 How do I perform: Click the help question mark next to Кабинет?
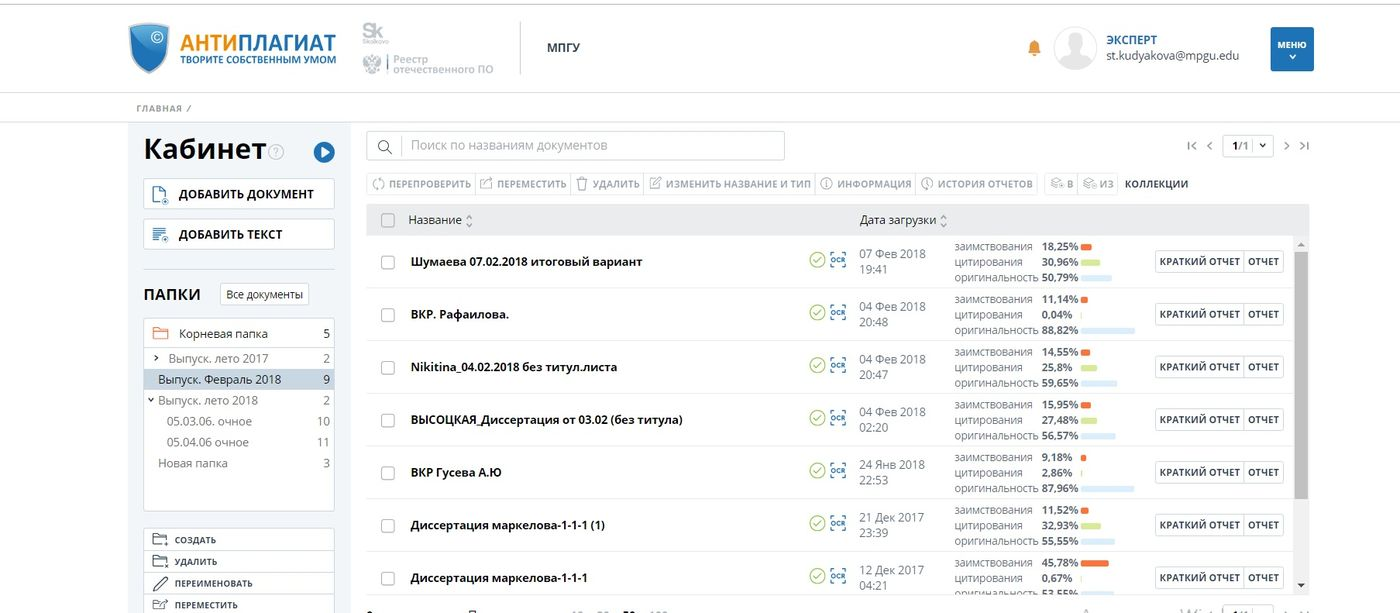[x=276, y=152]
